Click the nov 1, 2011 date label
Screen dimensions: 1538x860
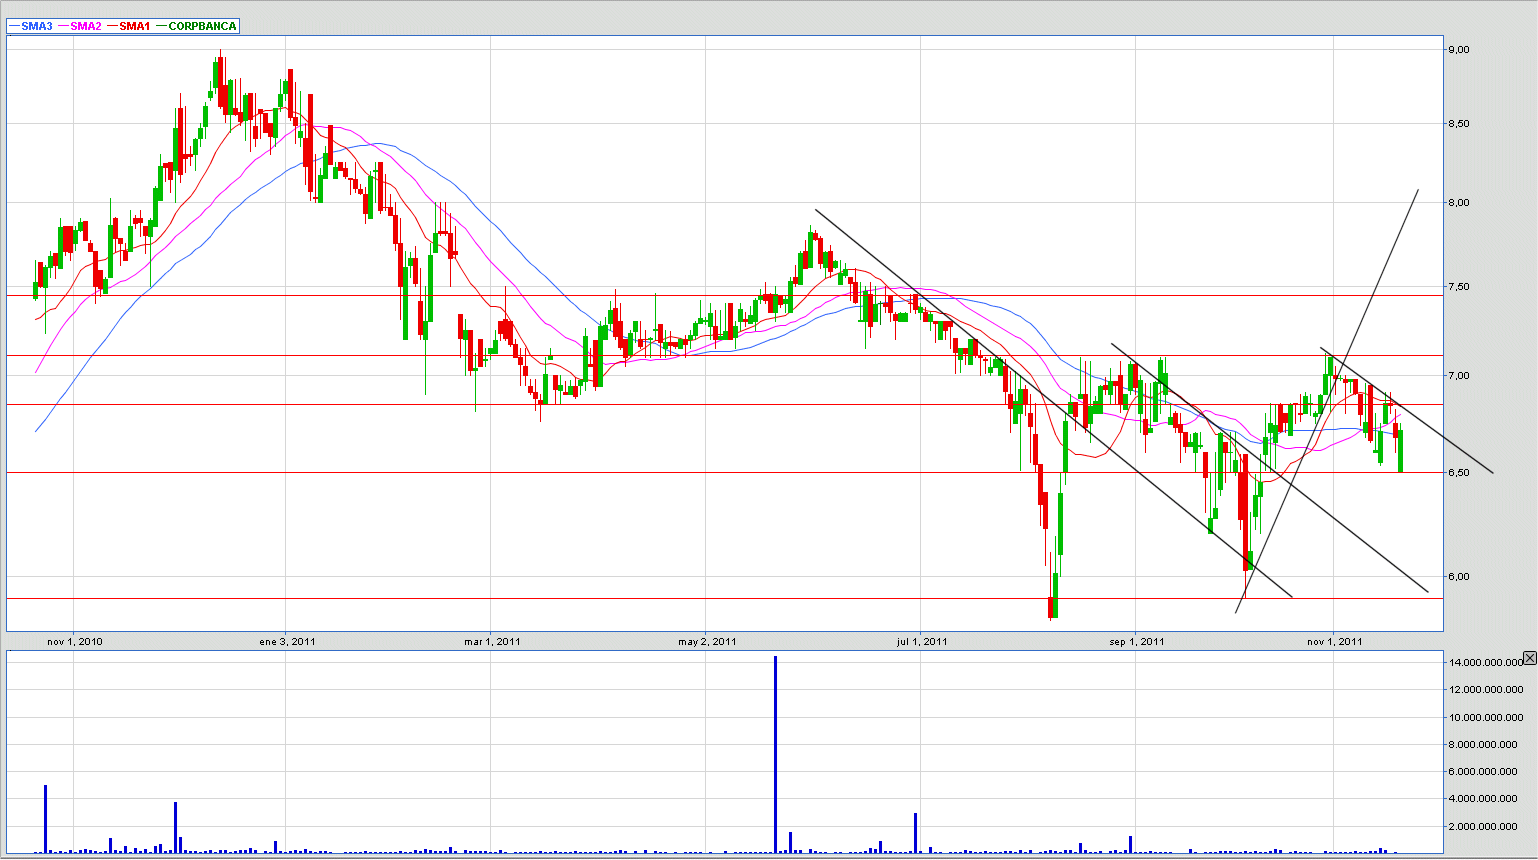1335,642
